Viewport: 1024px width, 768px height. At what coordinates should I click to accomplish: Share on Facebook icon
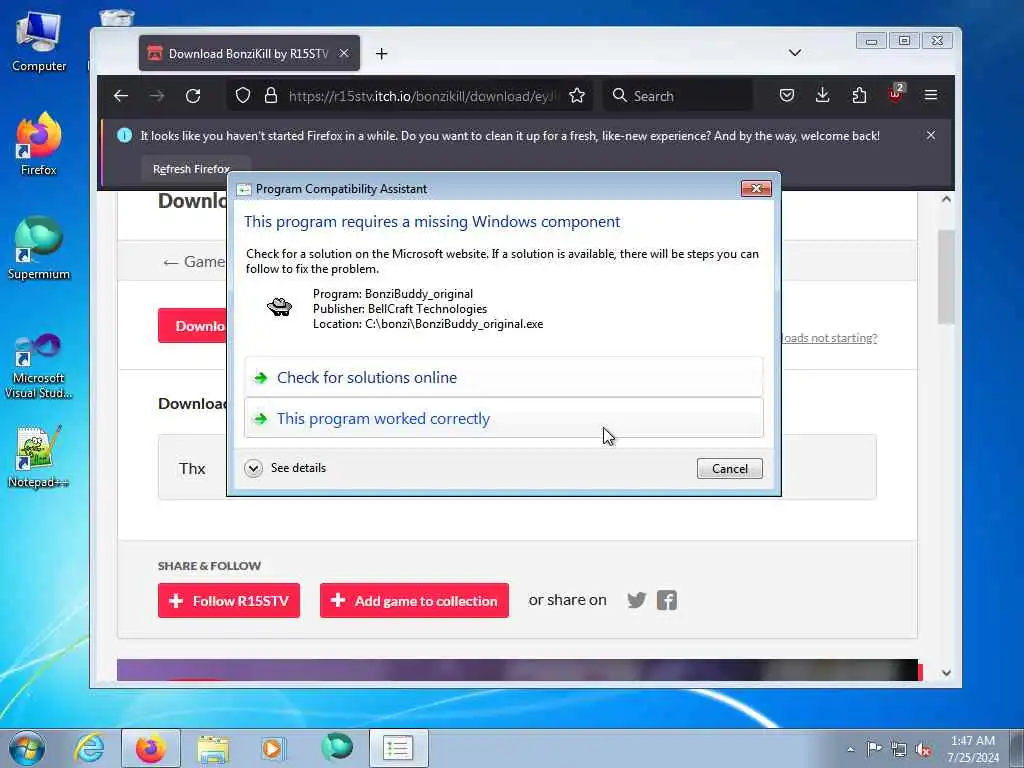pyautogui.click(x=667, y=600)
